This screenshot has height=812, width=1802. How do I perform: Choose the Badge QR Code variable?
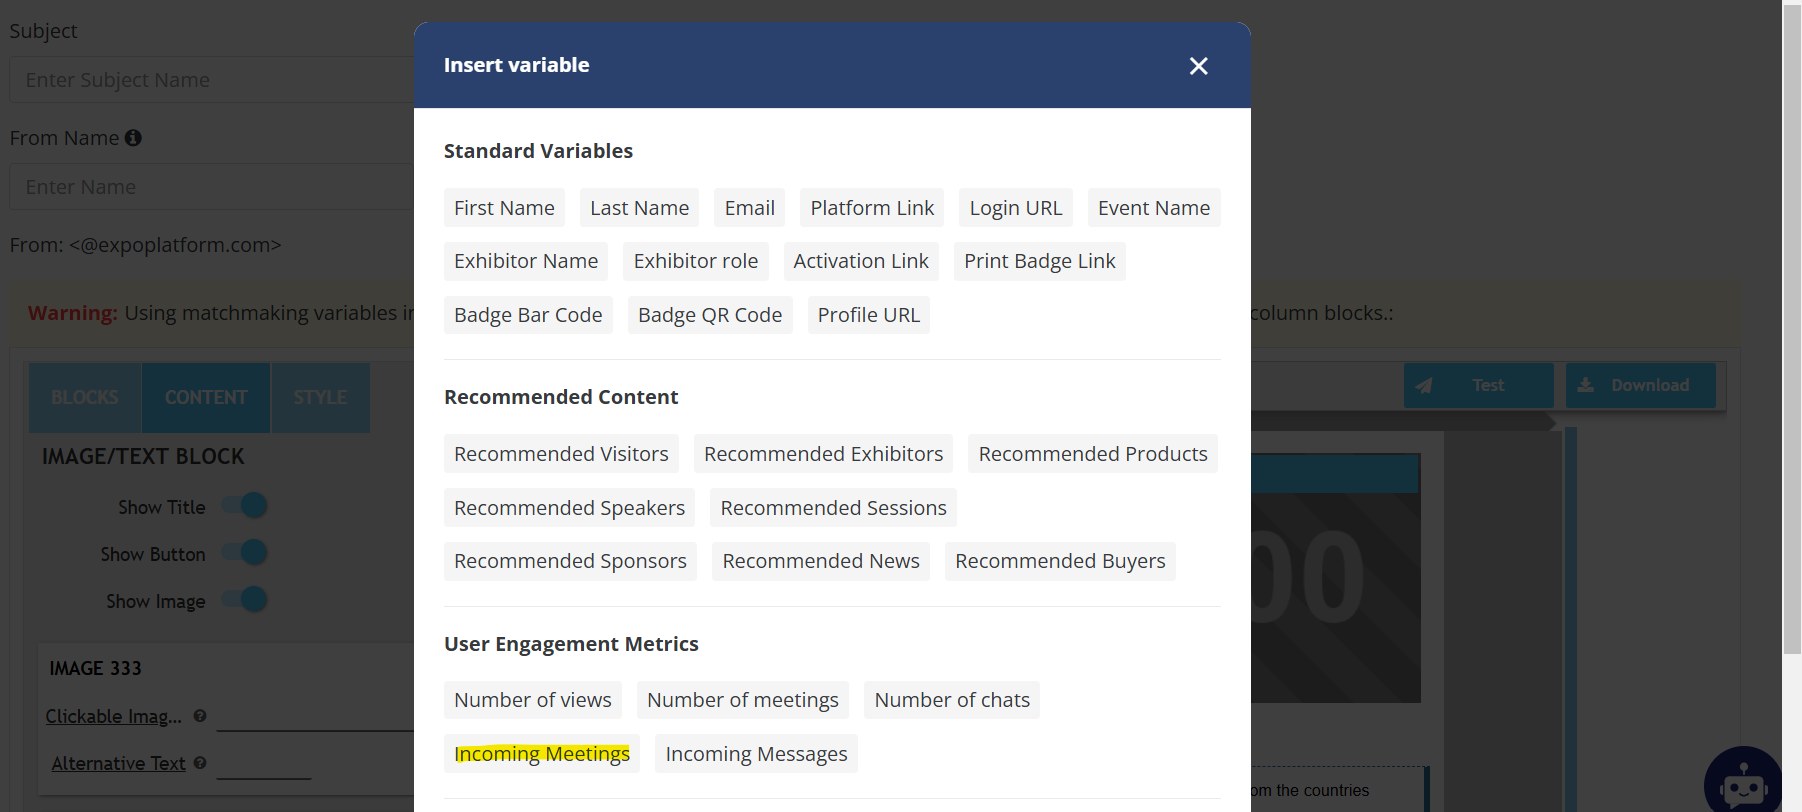(710, 315)
